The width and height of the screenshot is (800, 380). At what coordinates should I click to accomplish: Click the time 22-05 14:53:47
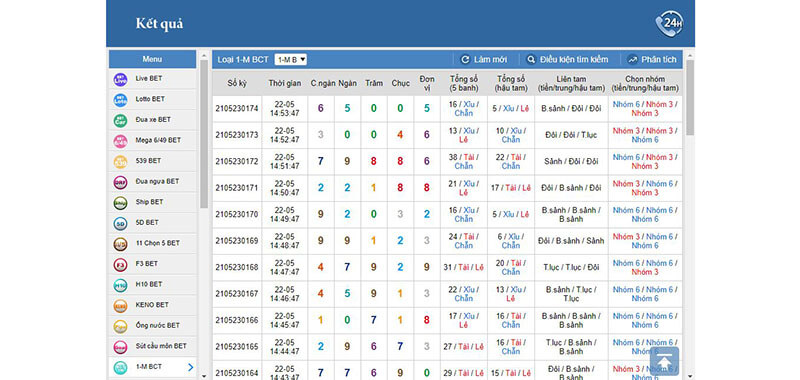pos(285,109)
